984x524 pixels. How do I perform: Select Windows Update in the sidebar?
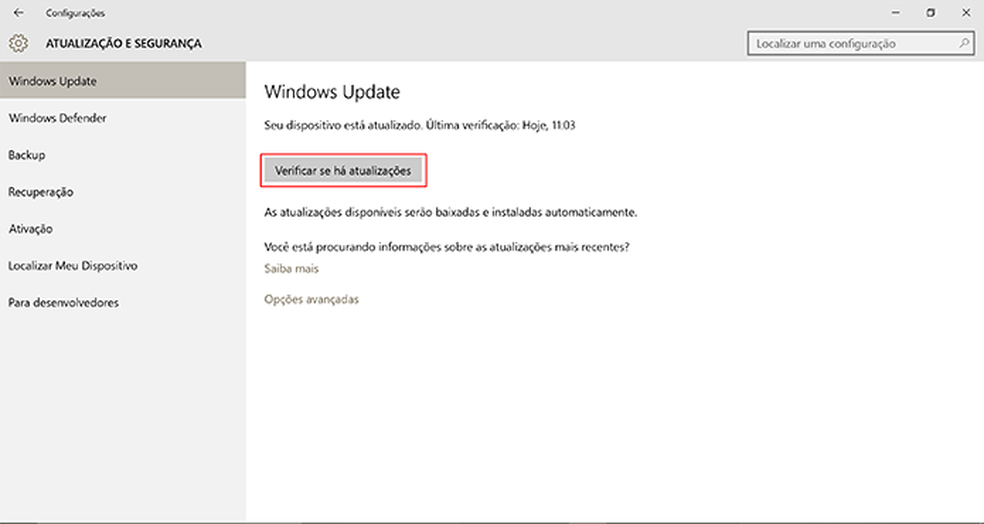click(122, 80)
